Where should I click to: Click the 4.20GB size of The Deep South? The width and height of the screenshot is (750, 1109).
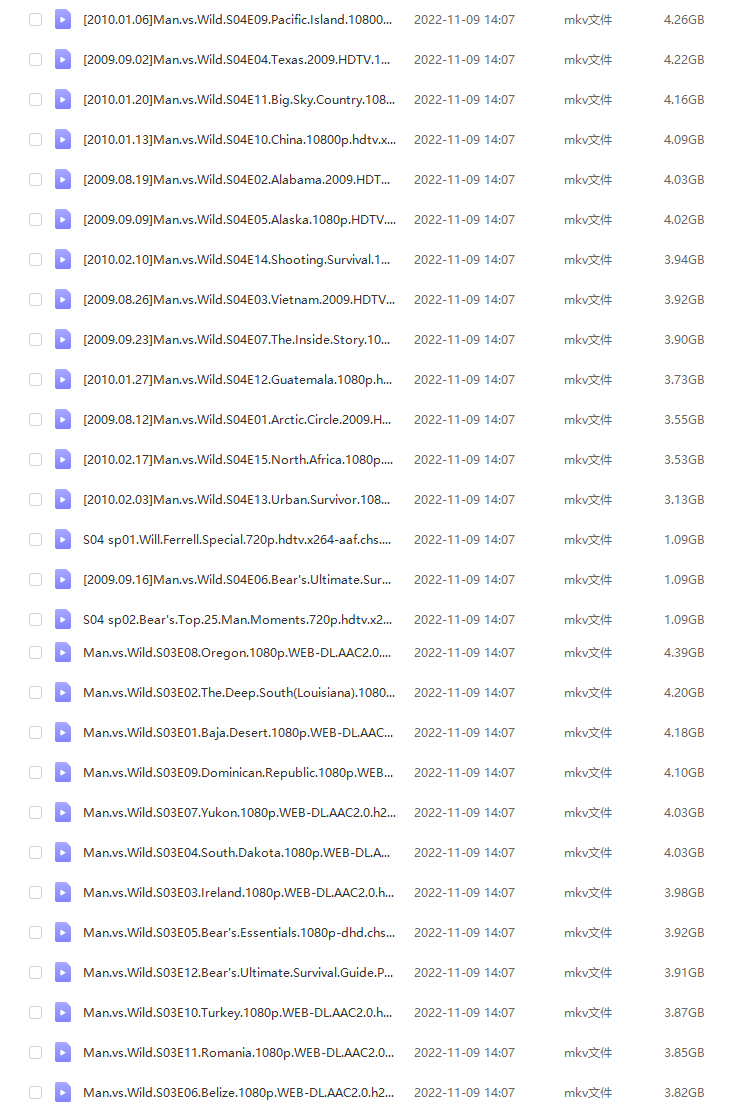point(683,692)
